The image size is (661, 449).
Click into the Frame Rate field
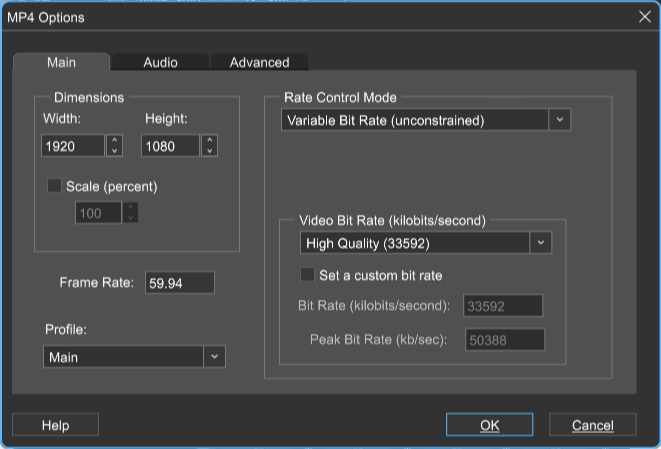[180, 283]
